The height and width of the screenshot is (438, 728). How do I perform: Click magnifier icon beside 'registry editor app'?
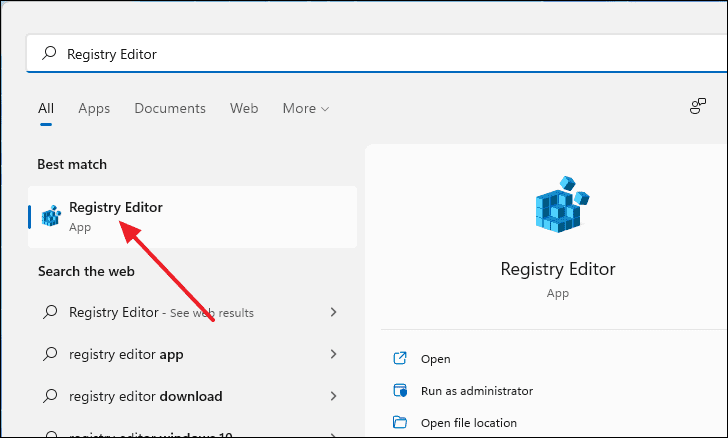50,354
